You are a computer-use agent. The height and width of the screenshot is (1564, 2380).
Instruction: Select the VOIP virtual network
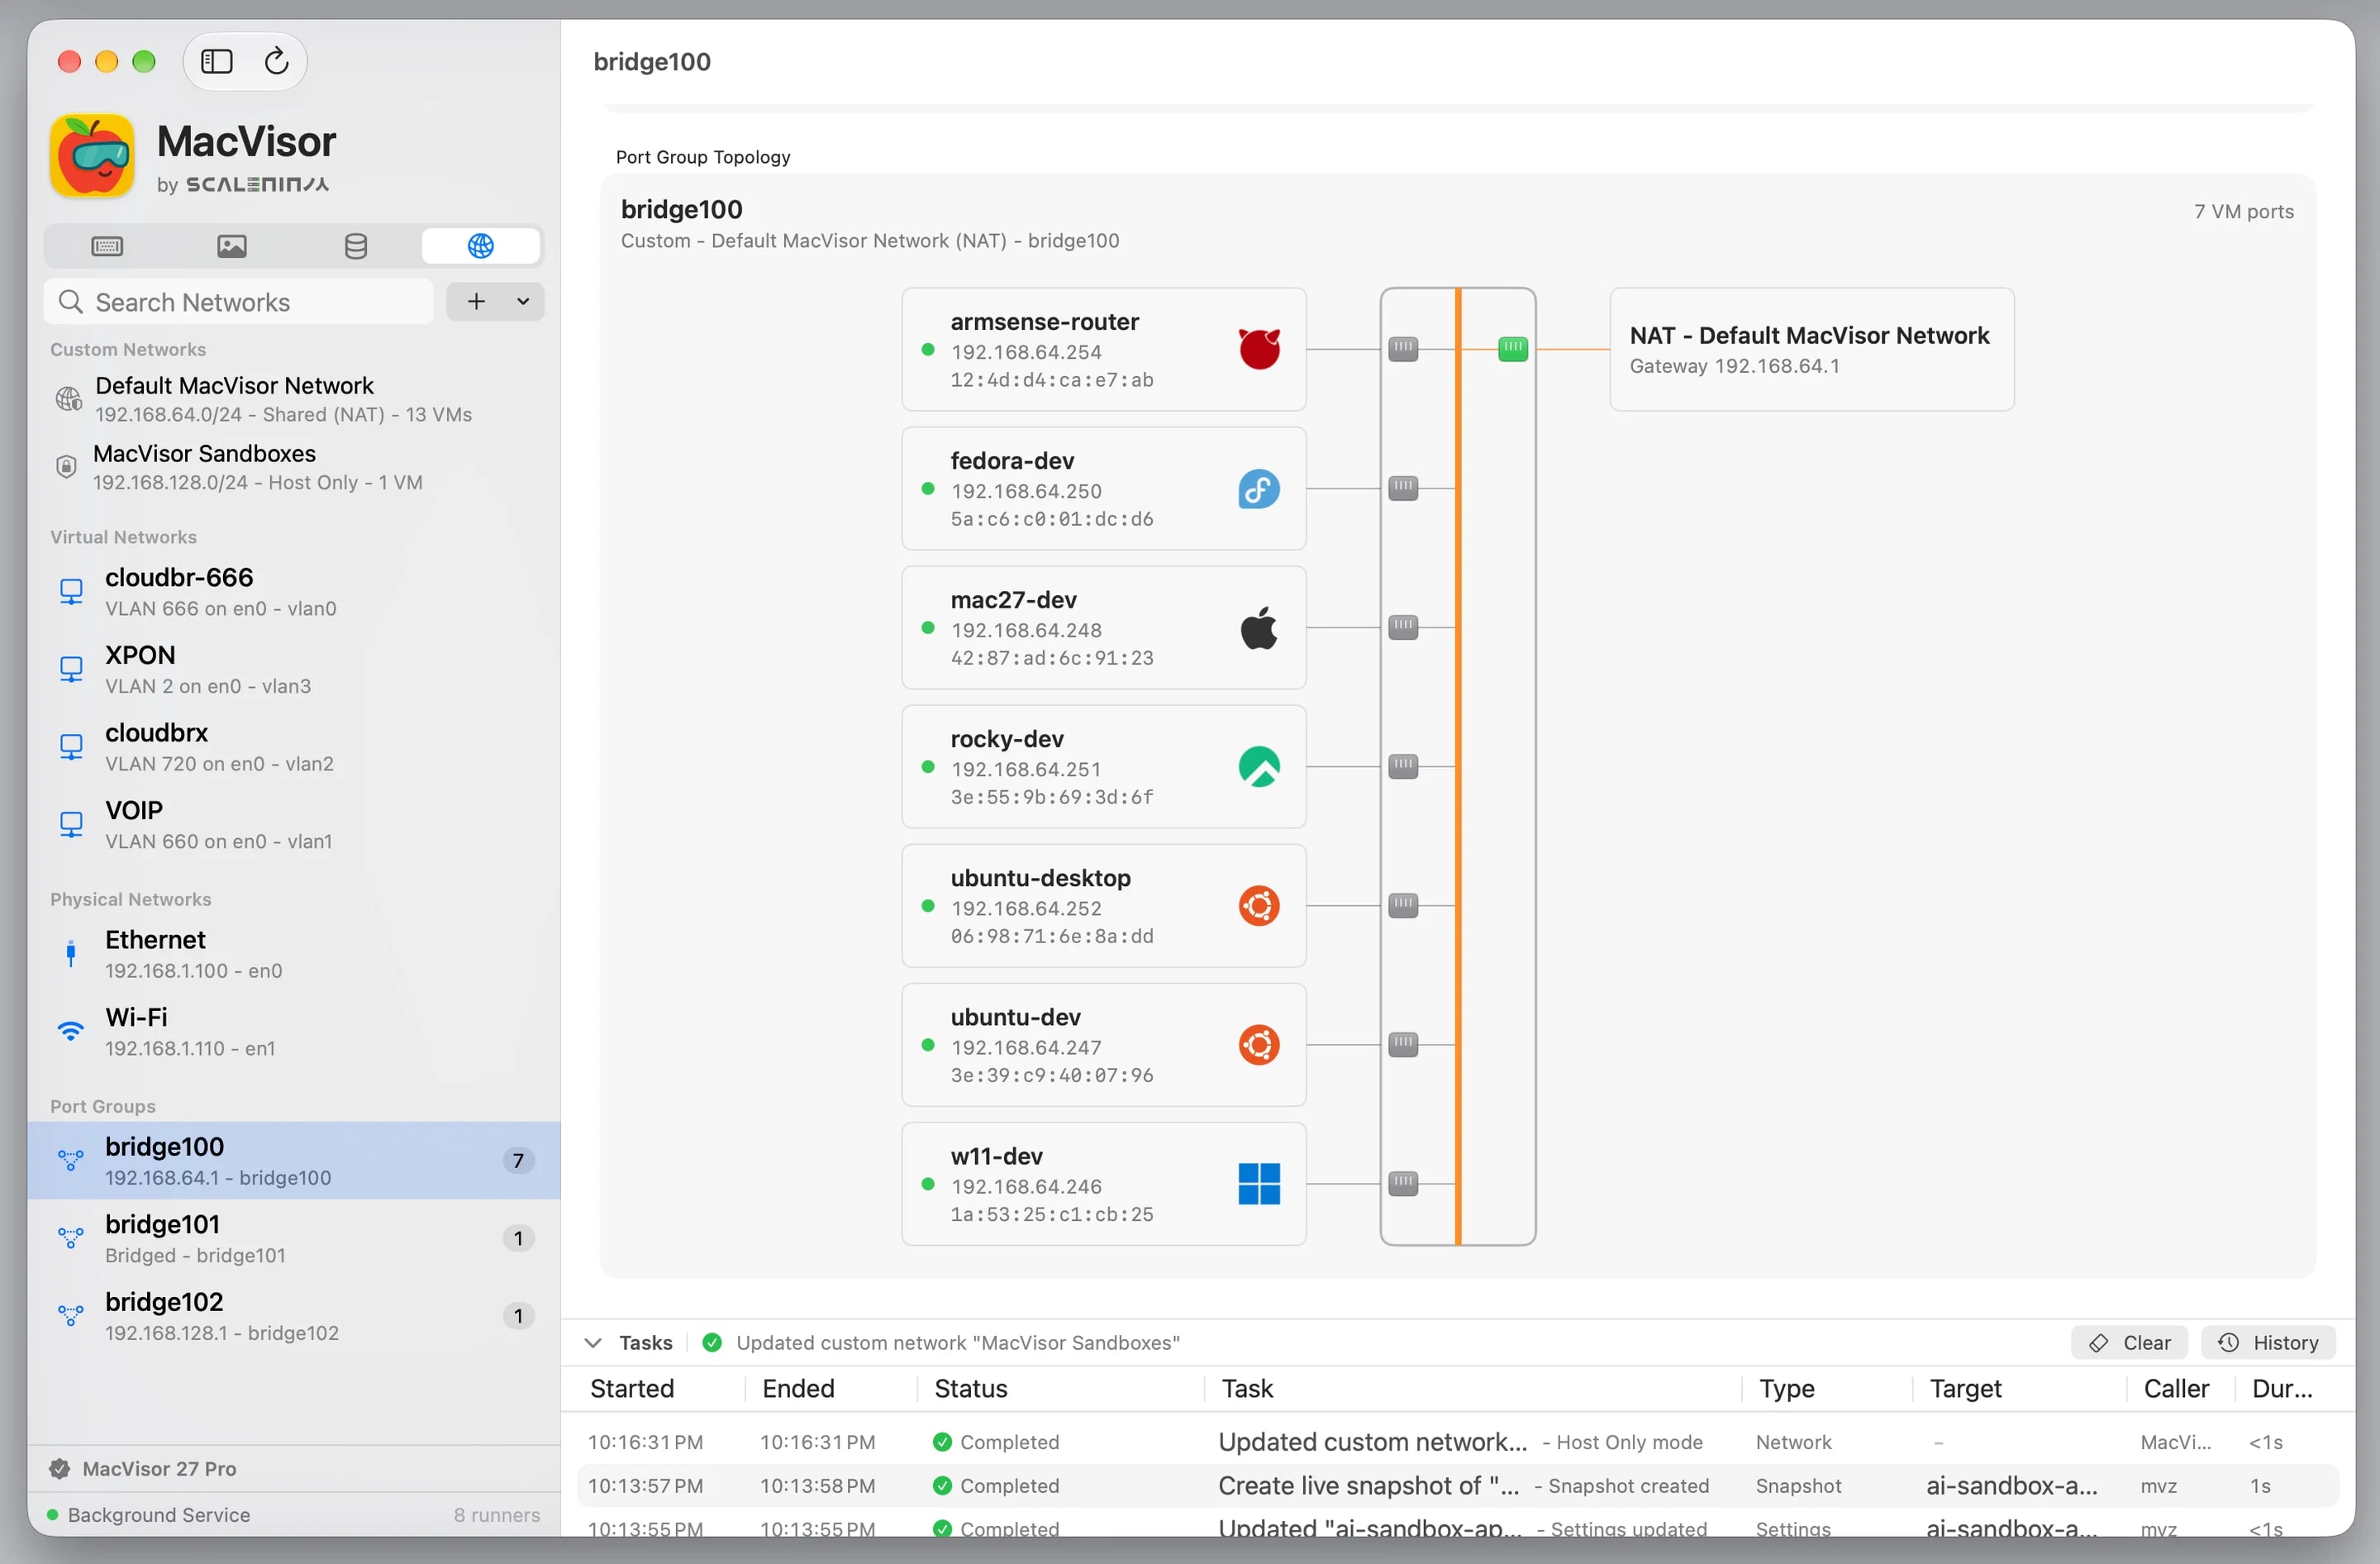[294, 824]
